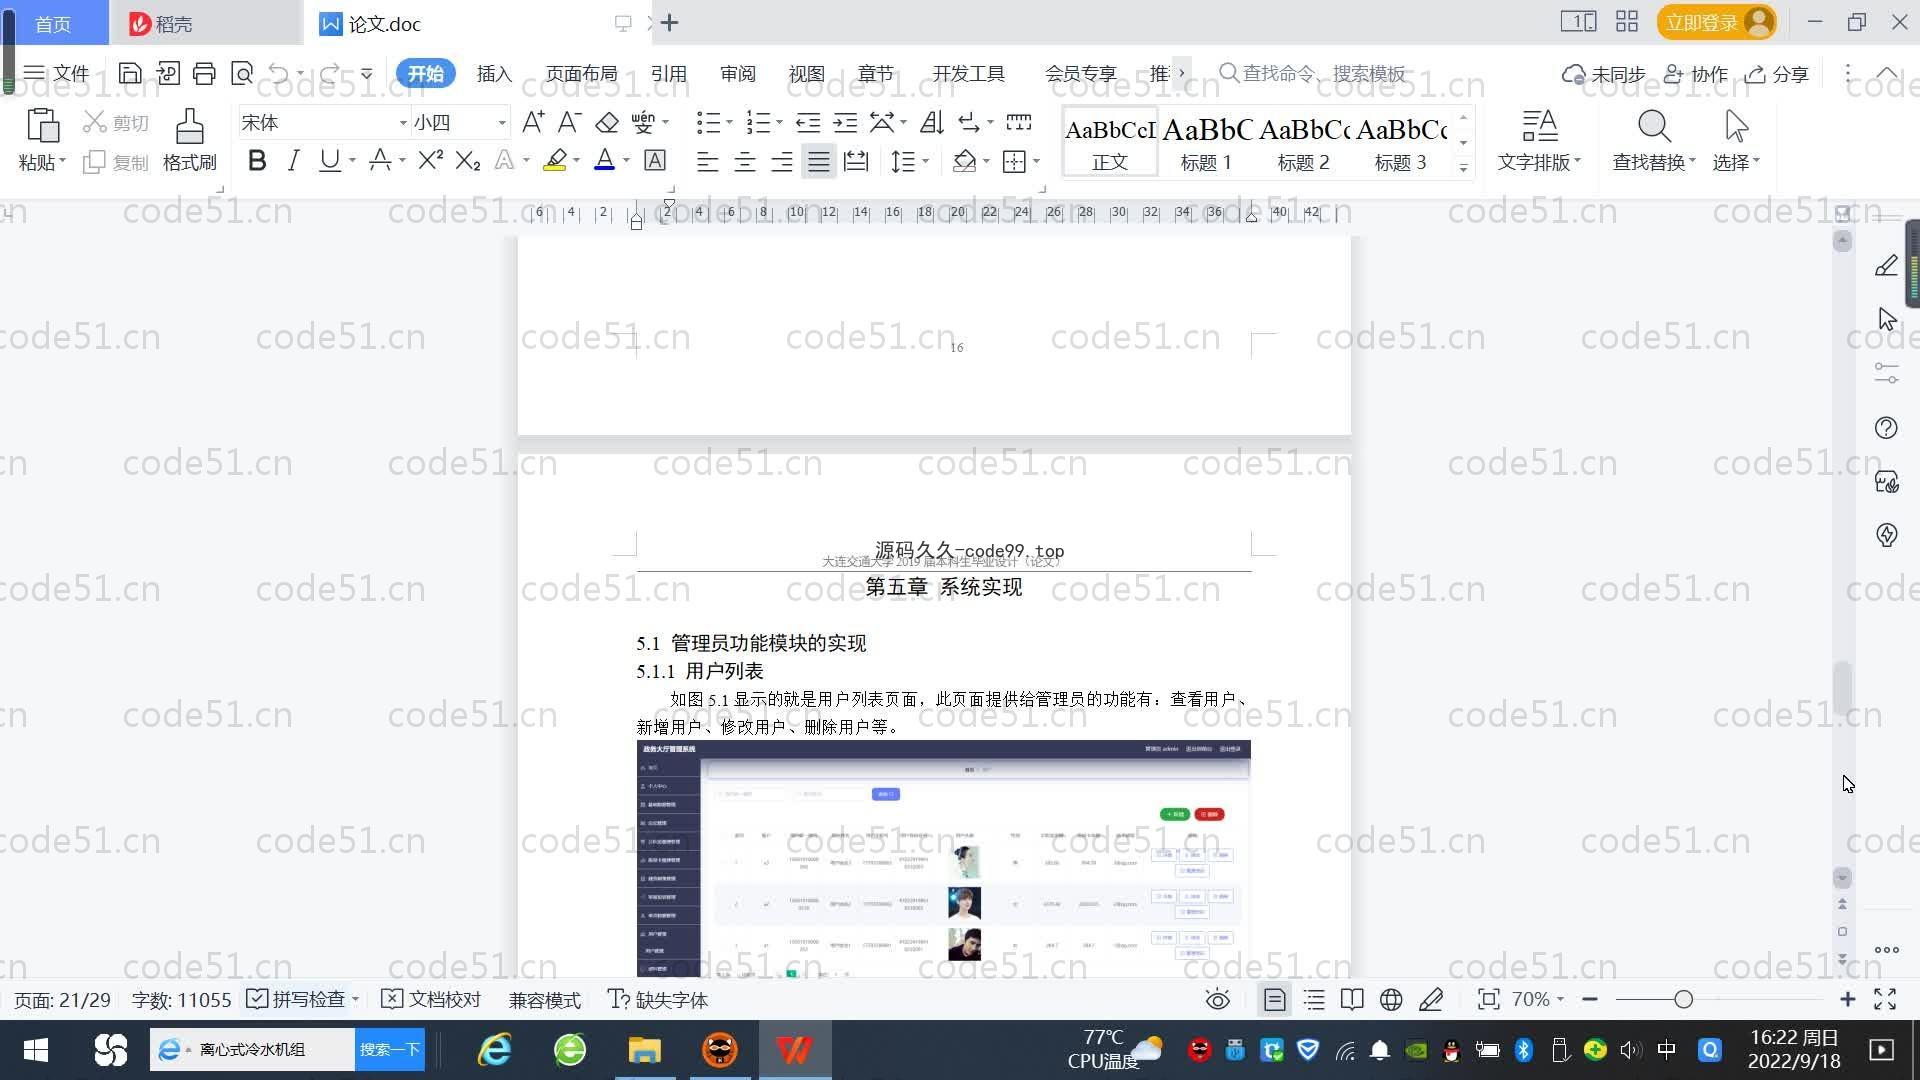Click the pen edit icon in right sidebar
The image size is (1920, 1080).
coord(1886,266)
